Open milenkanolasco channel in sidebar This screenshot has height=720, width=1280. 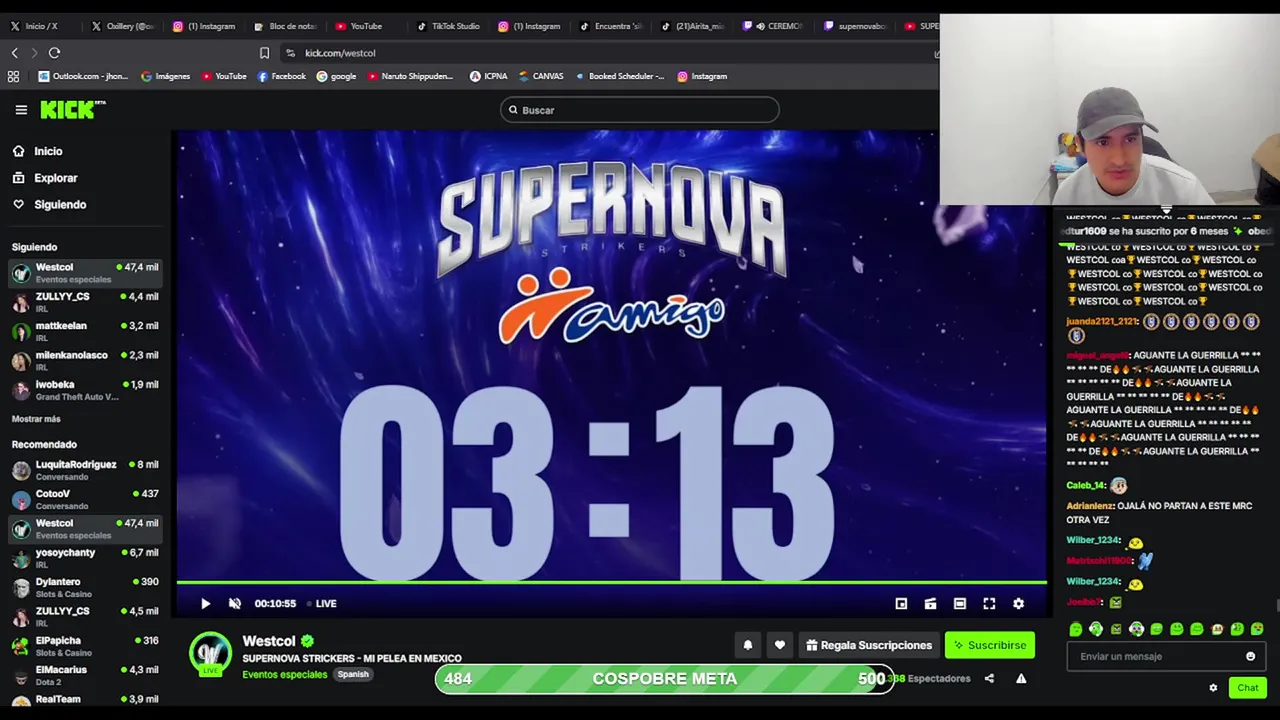85,360
